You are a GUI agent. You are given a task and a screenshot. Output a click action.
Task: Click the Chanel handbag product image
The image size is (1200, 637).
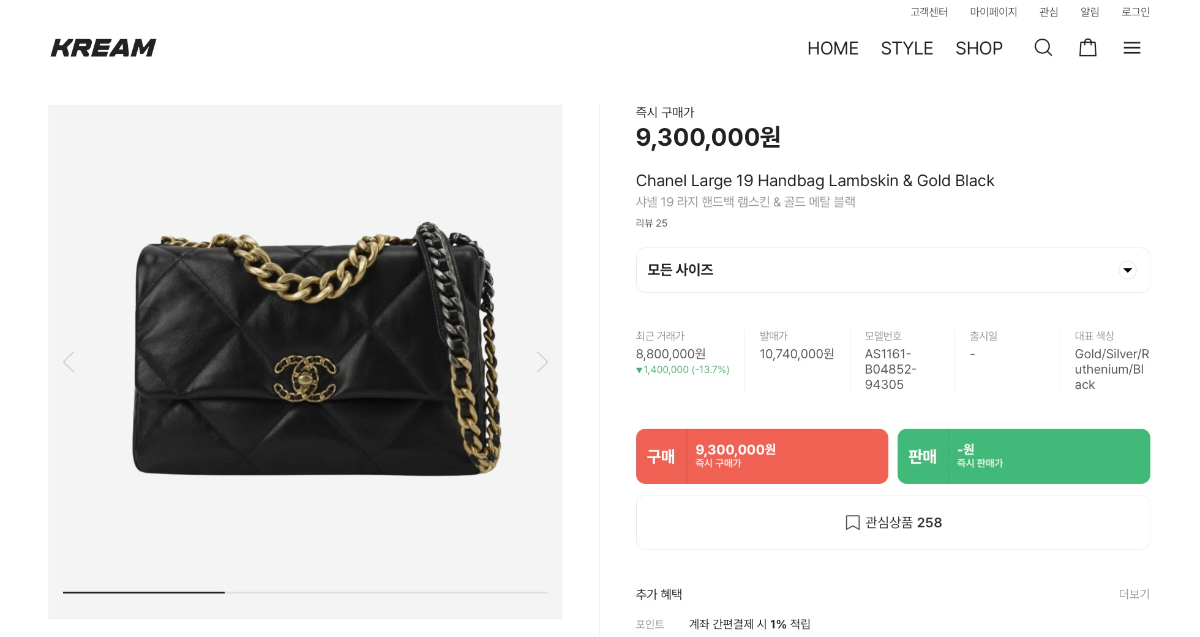click(x=316, y=350)
